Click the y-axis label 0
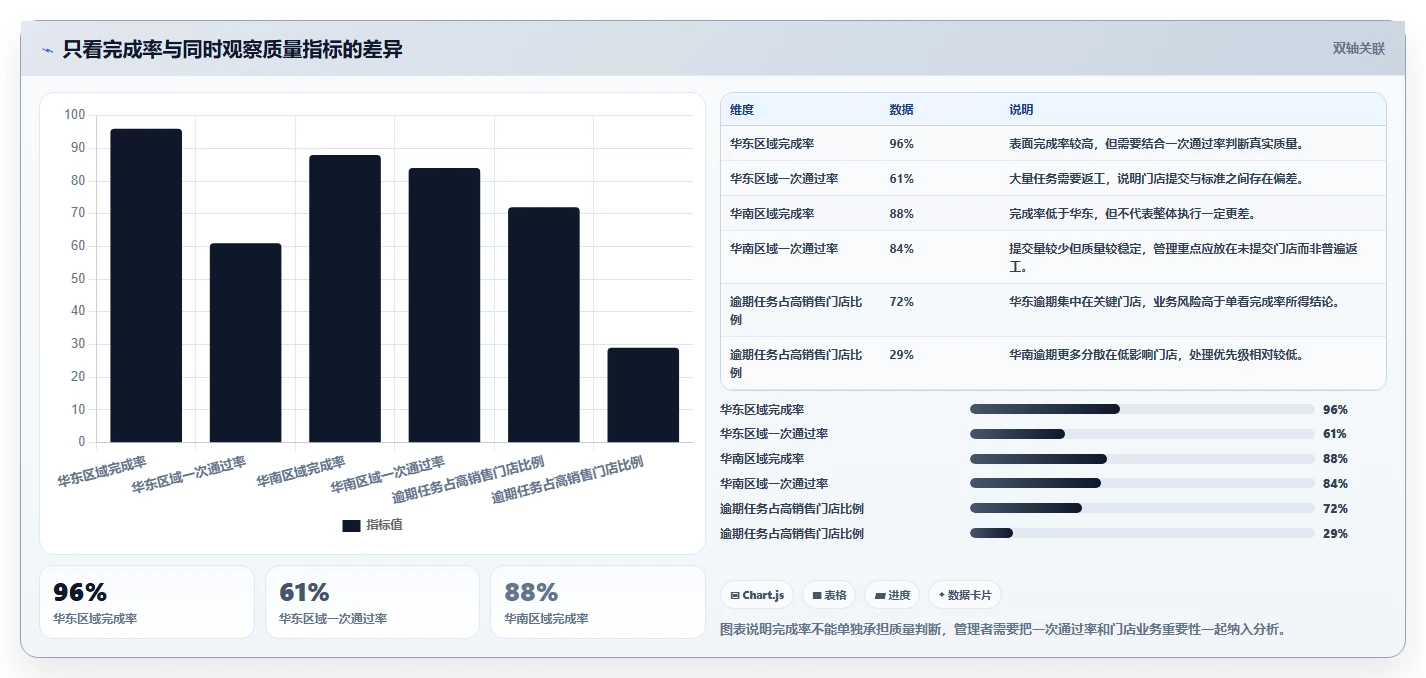1426x678 pixels. pyautogui.click(x=82, y=442)
